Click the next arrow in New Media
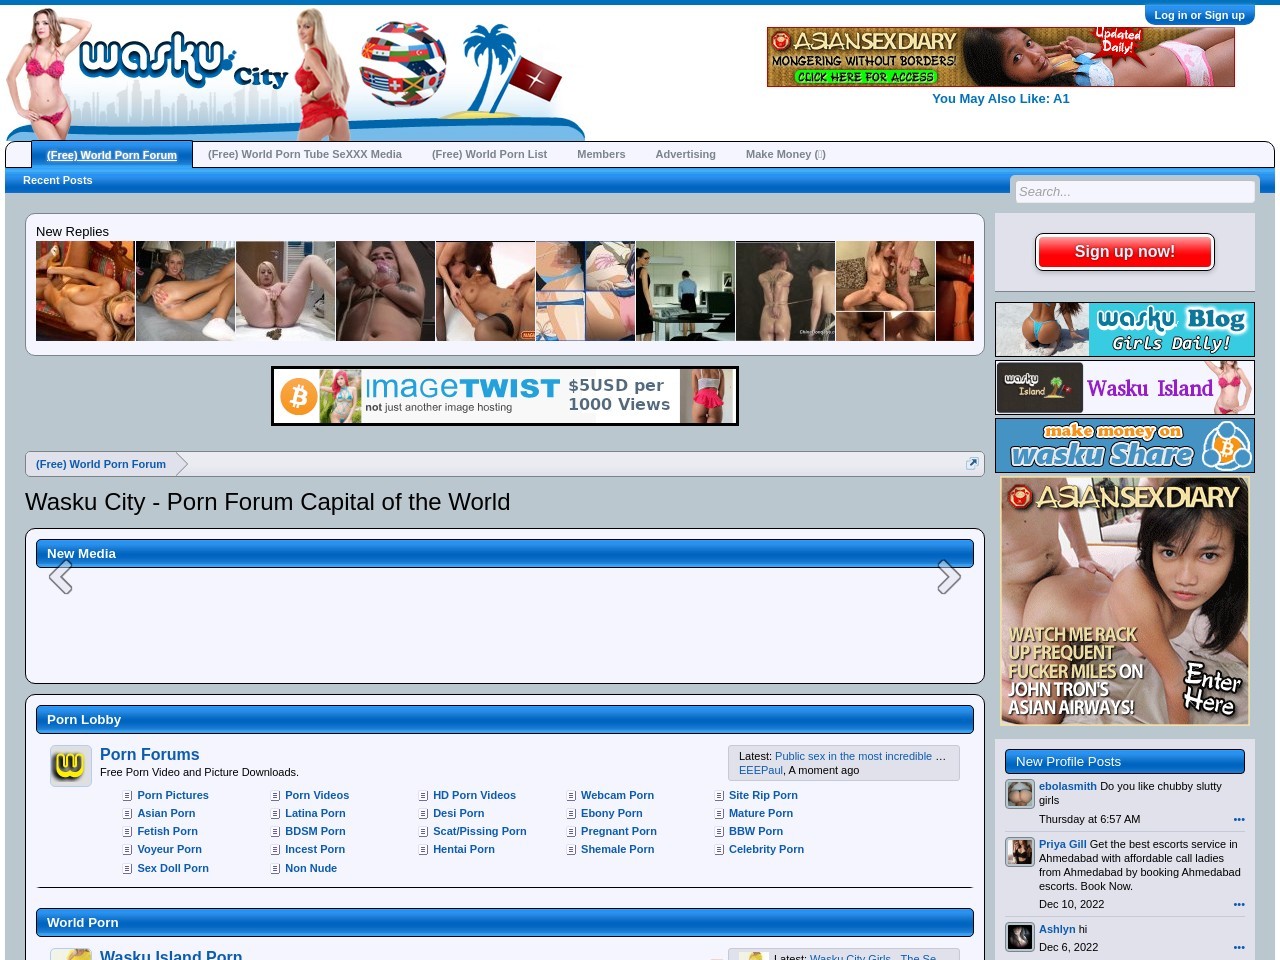Viewport: 1280px width, 960px height. pos(948,577)
